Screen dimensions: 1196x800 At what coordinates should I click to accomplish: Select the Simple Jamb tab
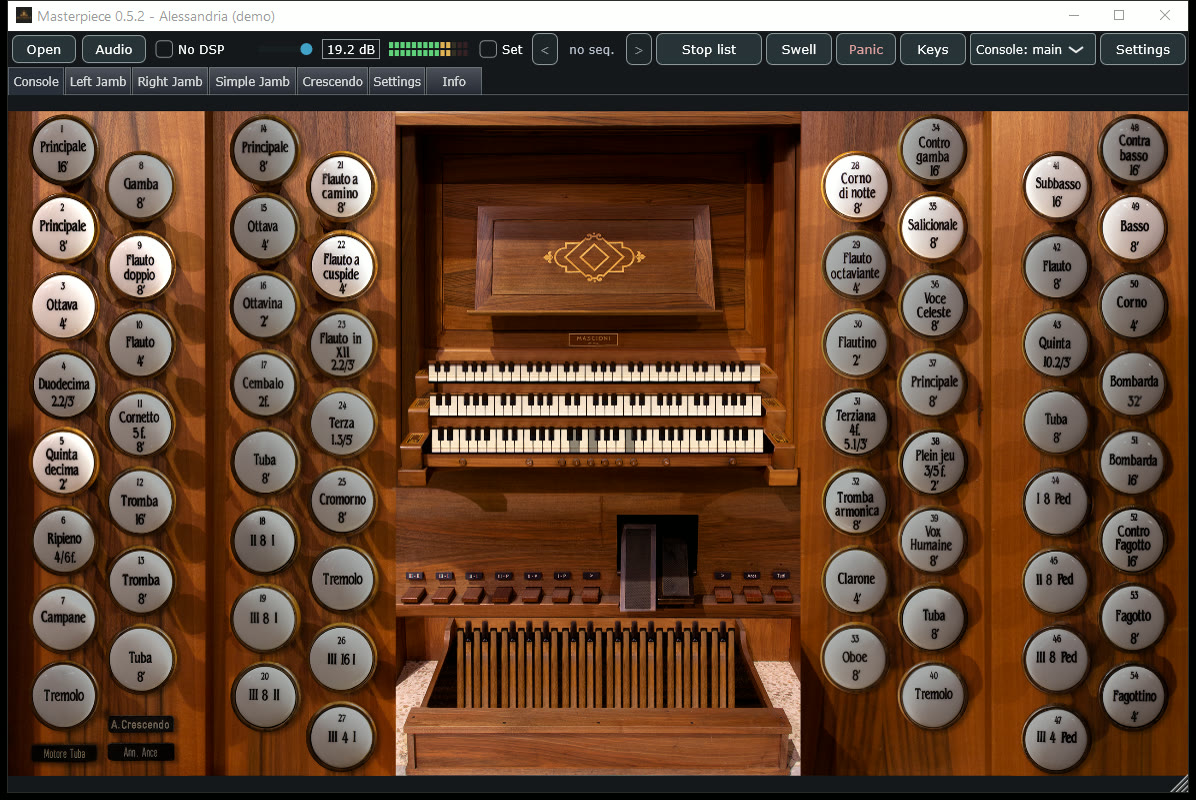tap(252, 82)
